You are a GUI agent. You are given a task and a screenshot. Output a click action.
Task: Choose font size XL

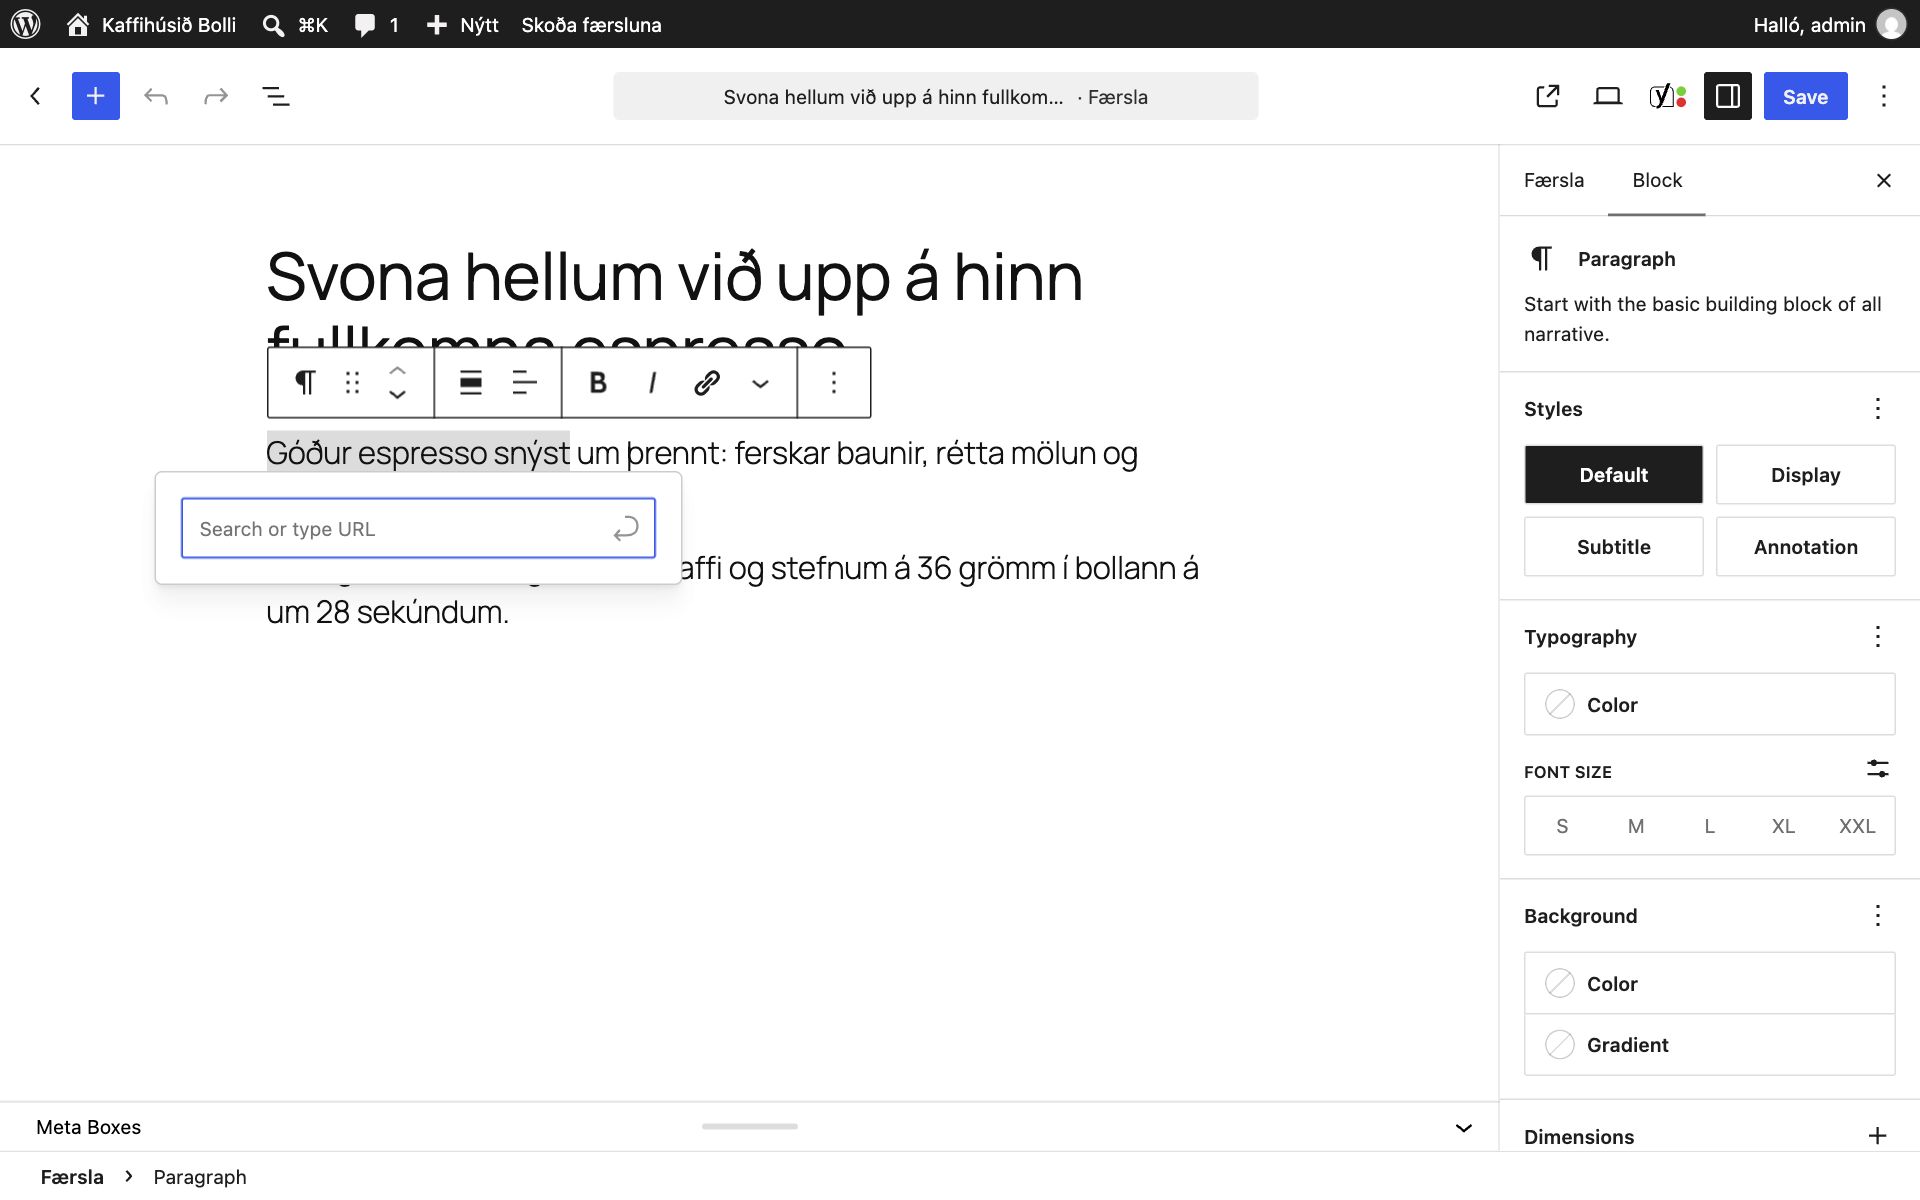1783,826
